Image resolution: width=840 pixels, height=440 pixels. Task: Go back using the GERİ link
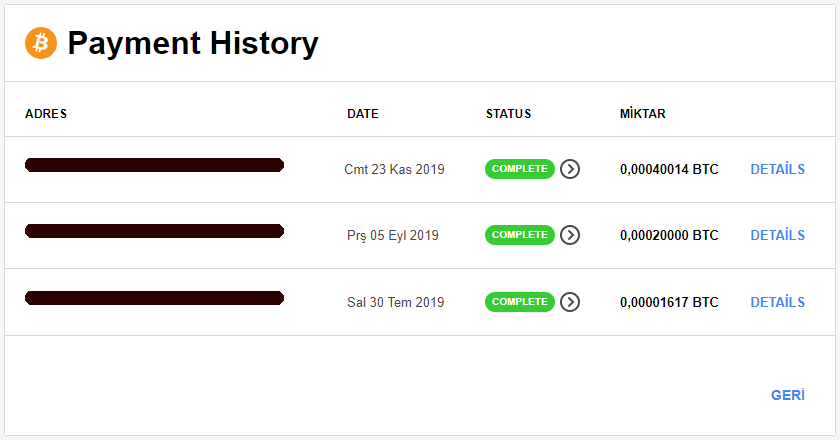(788, 395)
